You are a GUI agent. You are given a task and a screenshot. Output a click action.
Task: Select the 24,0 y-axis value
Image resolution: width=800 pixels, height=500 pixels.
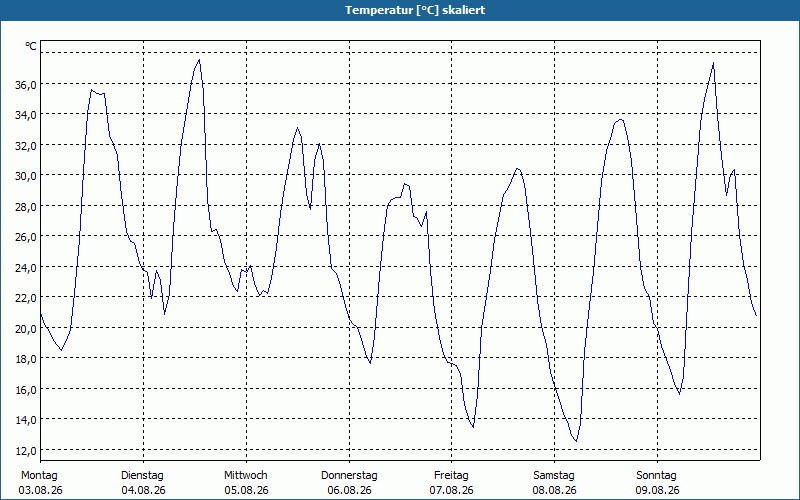[26, 268]
